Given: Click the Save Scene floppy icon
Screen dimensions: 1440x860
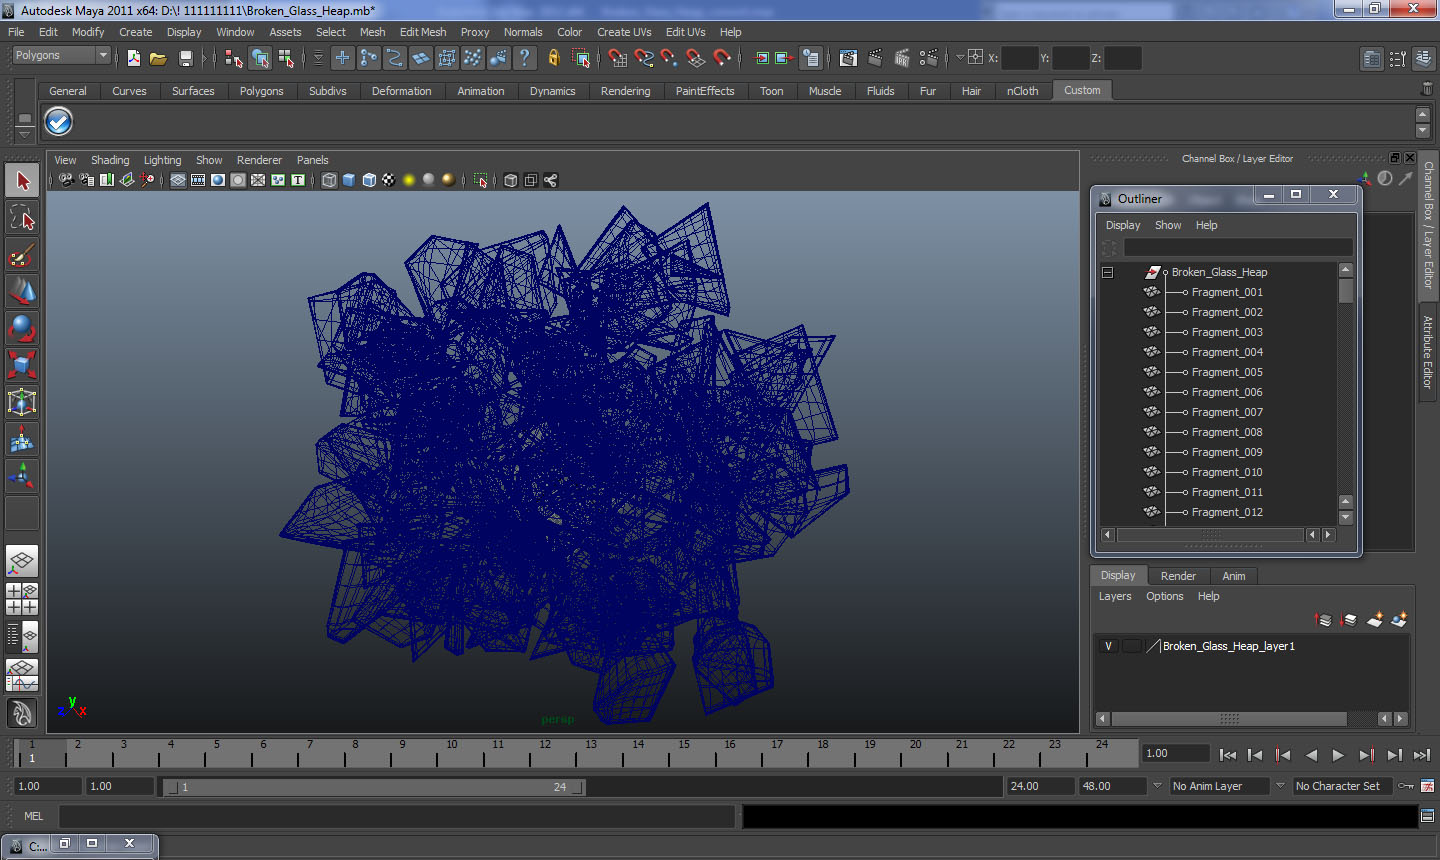Looking at the screenshot, I should [185, 58].
